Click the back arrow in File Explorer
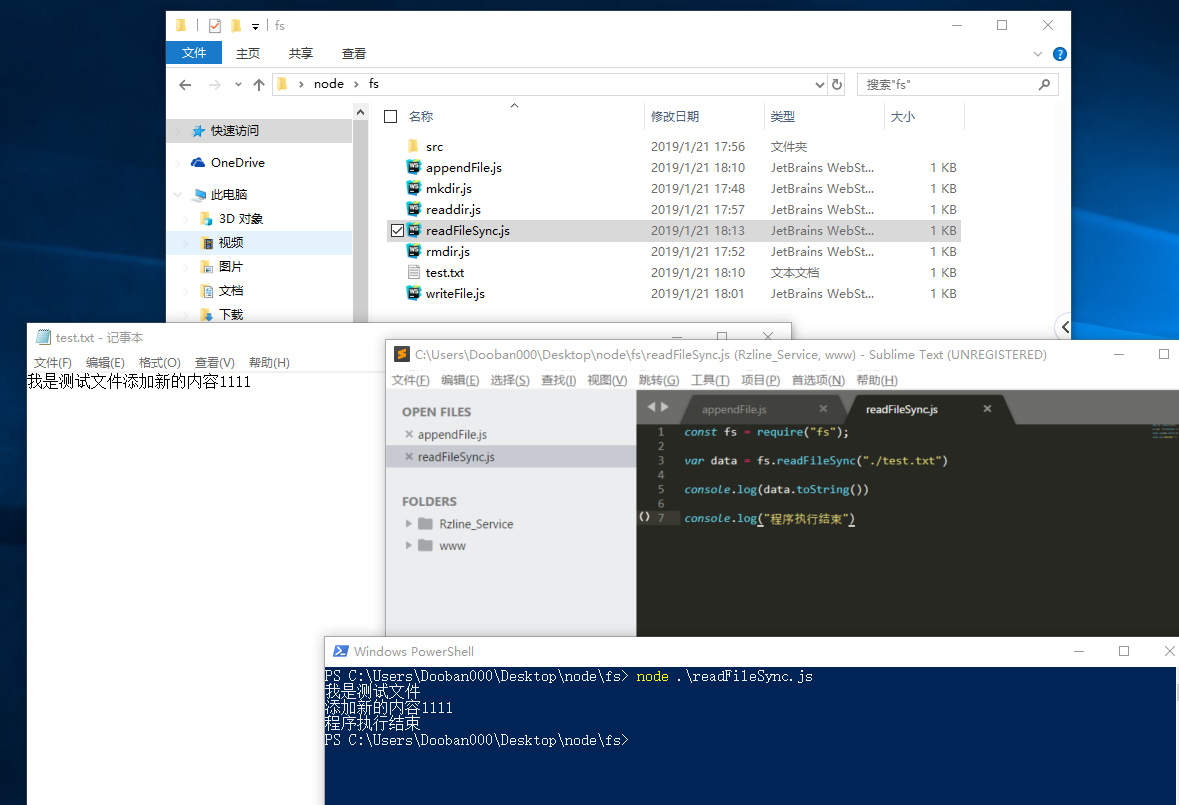 pyautogui.click(x=185, y=85)
